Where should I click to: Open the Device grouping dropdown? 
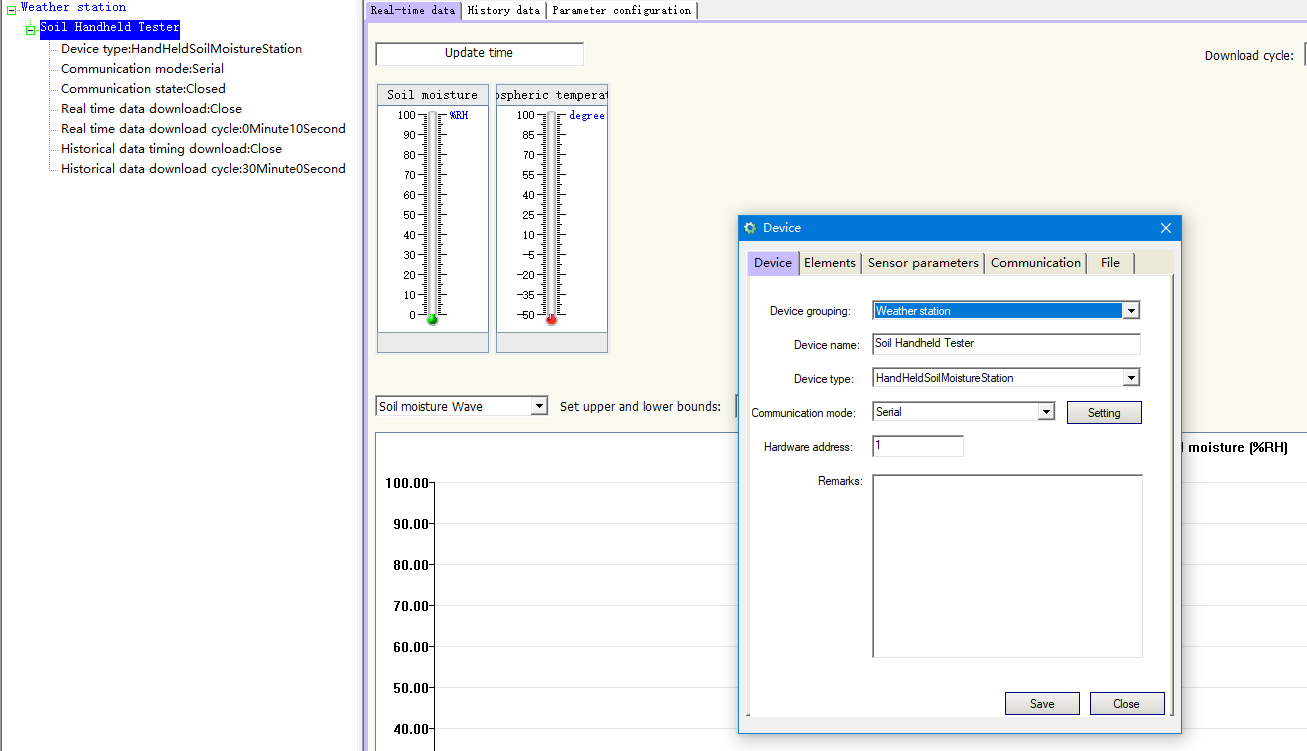click(x=1131, y=311)
